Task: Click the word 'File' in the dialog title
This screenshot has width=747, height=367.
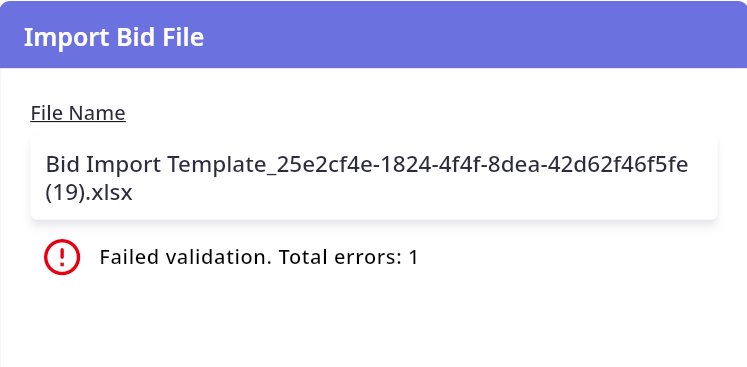Action: tap(183, 37)
